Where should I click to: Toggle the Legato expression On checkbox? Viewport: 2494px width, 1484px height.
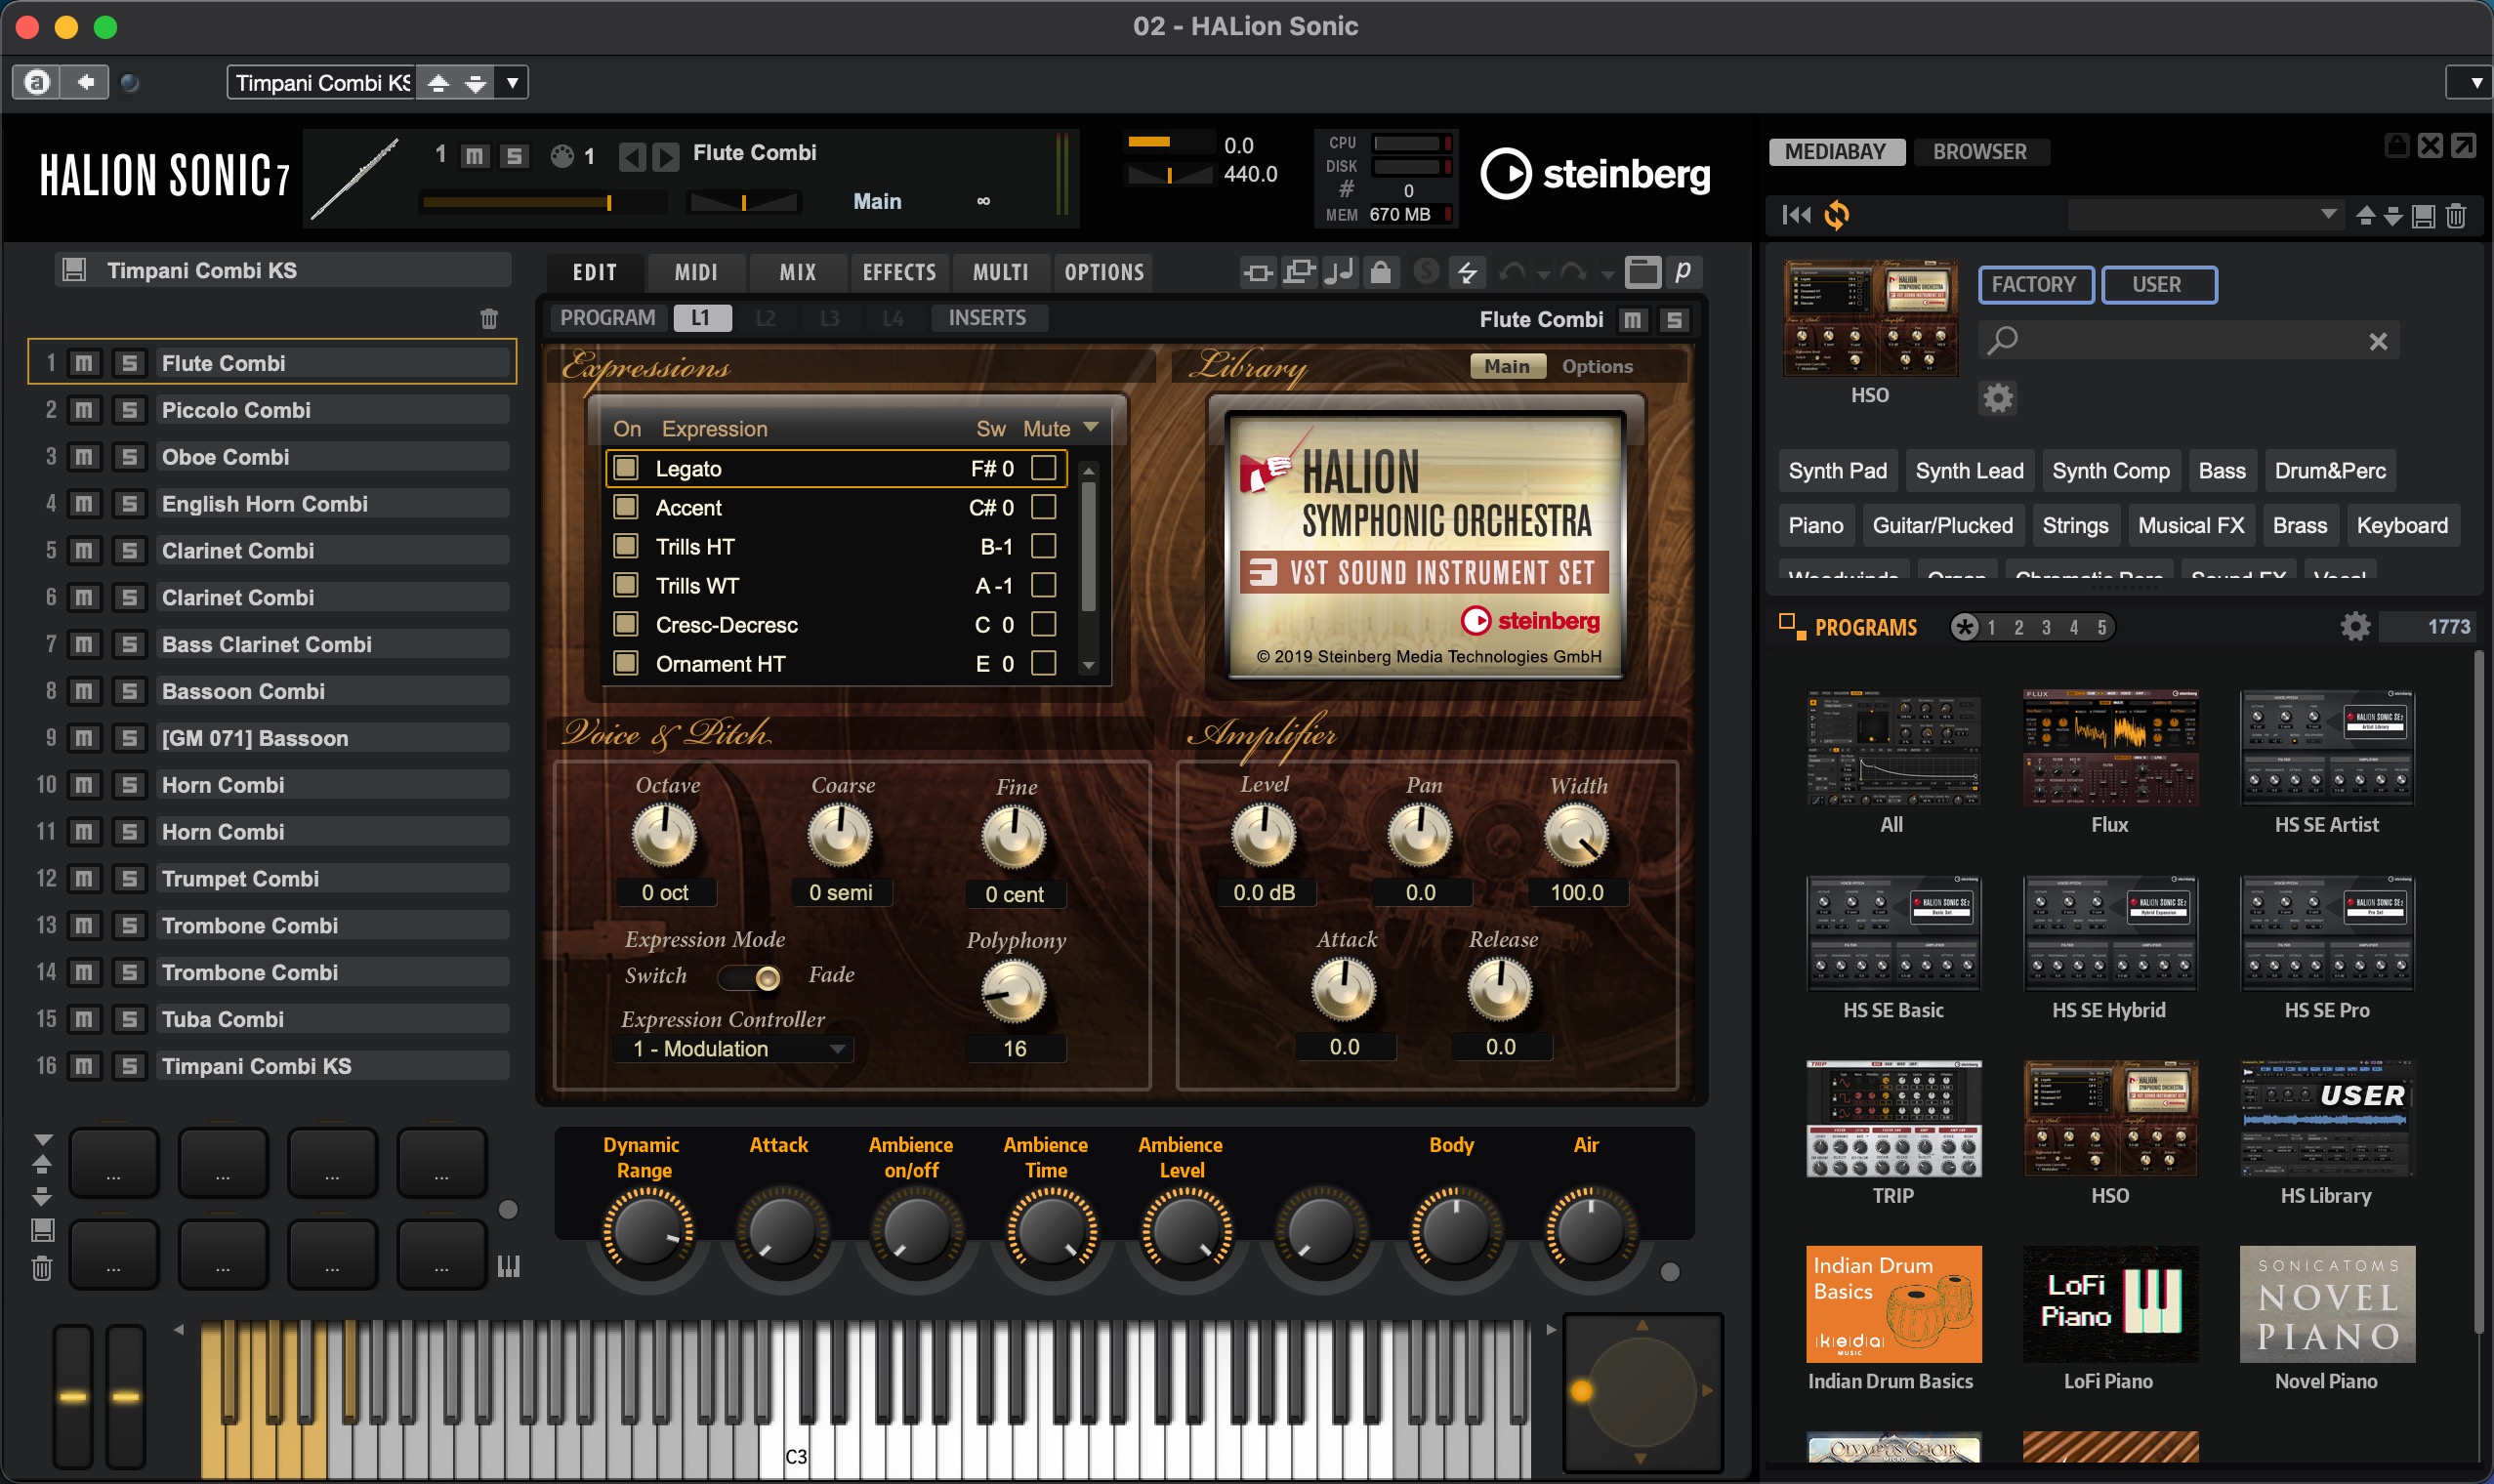(x=626, y=468)
